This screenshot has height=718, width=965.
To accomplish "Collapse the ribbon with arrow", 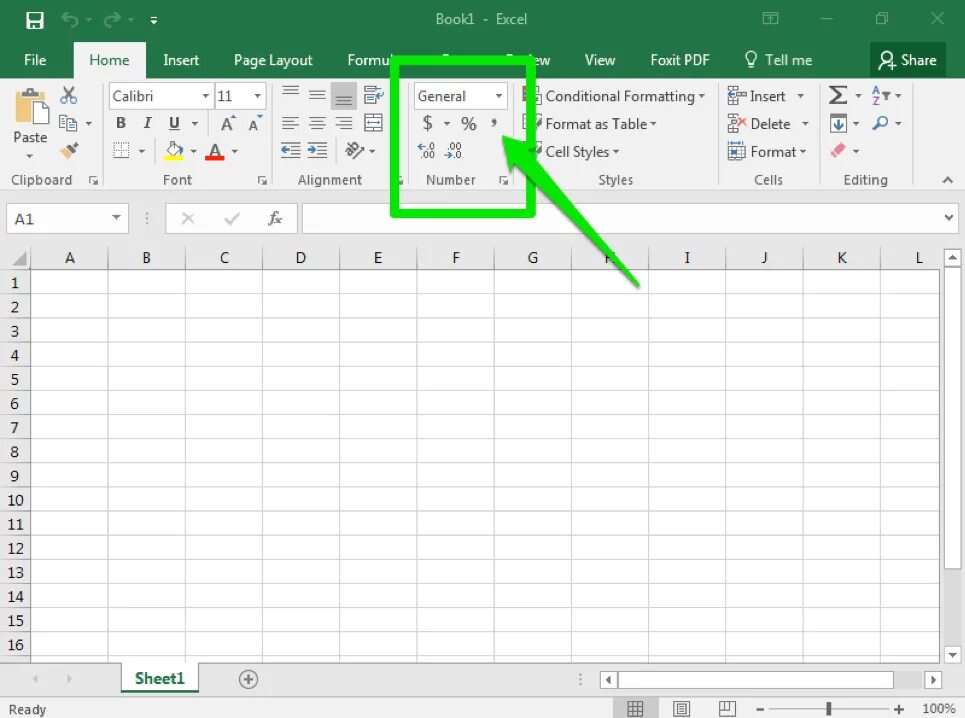I will pos(948,180).
